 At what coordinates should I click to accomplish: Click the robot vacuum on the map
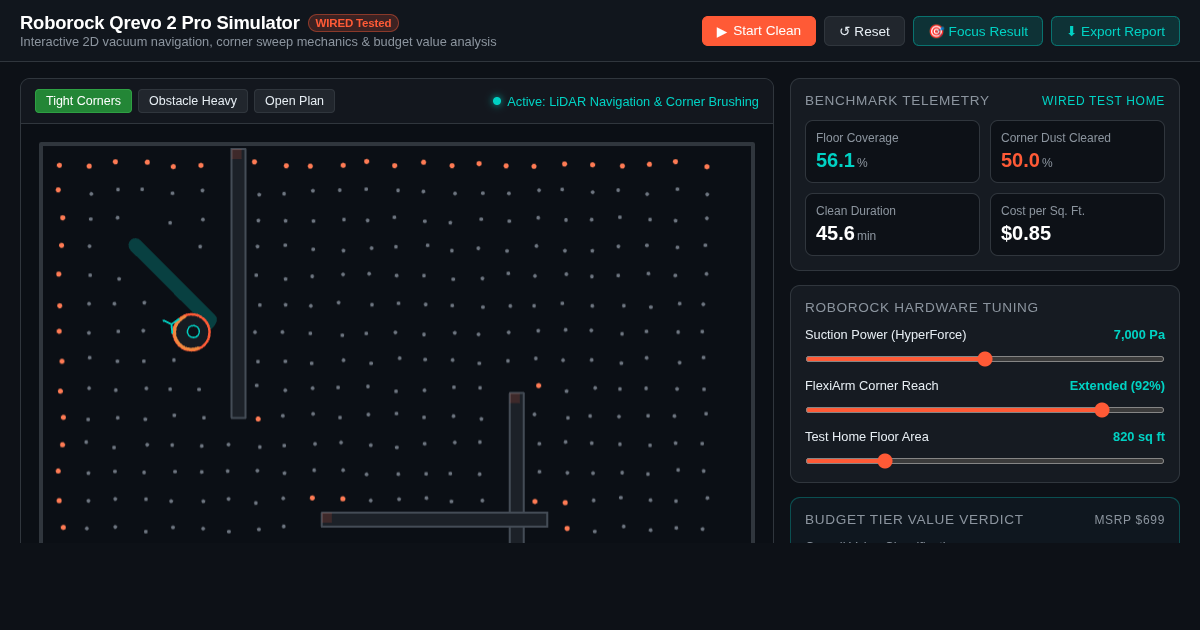point(192,332)
